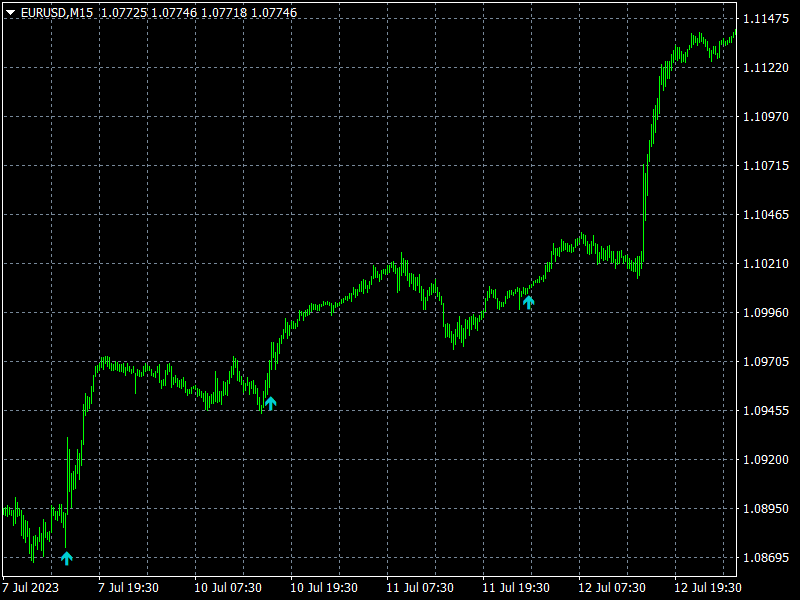The width and height of the screenshot is (800, 600).
Task: Click price label 1.08950 on the scale
Action: 766,509
